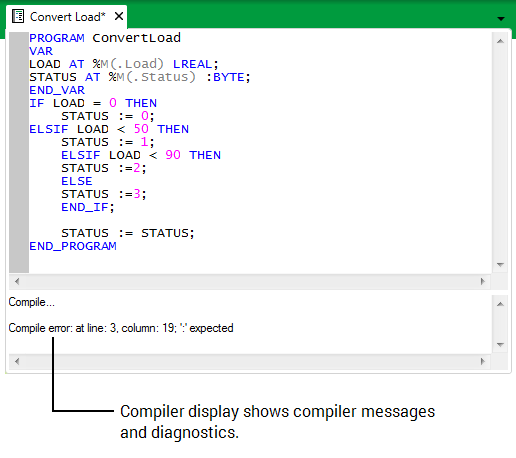Select the Convert Load* tab

[x=67, y=17]
